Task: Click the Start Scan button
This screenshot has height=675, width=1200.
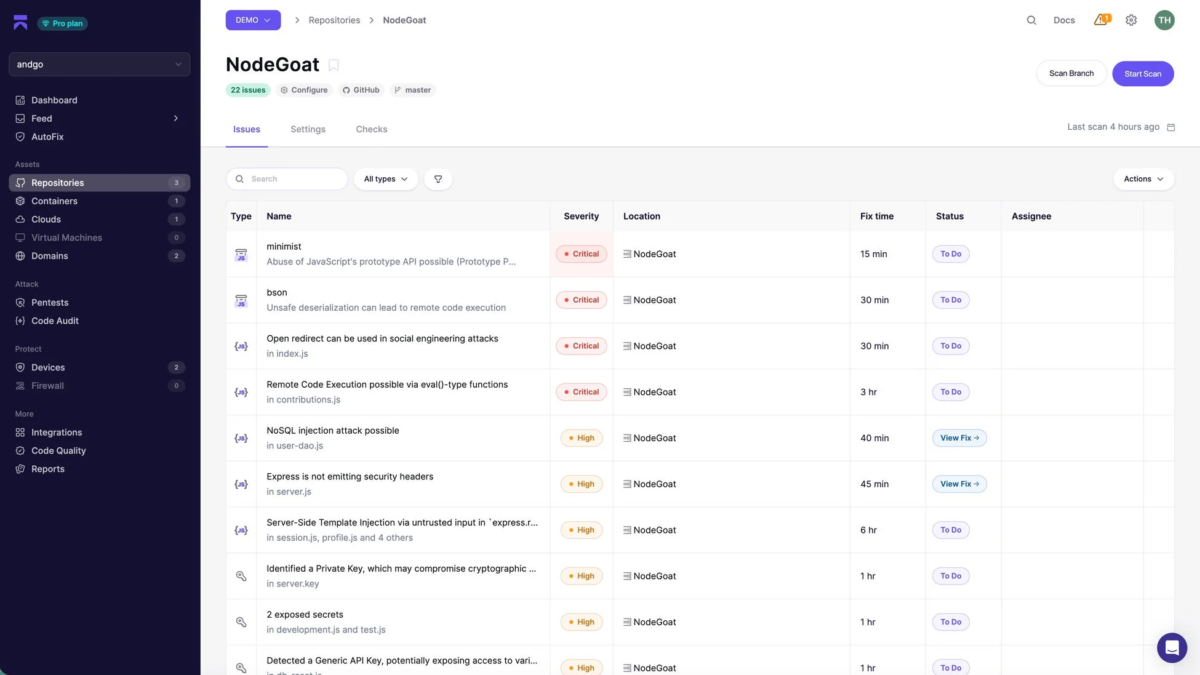Action: [1143, 73]
